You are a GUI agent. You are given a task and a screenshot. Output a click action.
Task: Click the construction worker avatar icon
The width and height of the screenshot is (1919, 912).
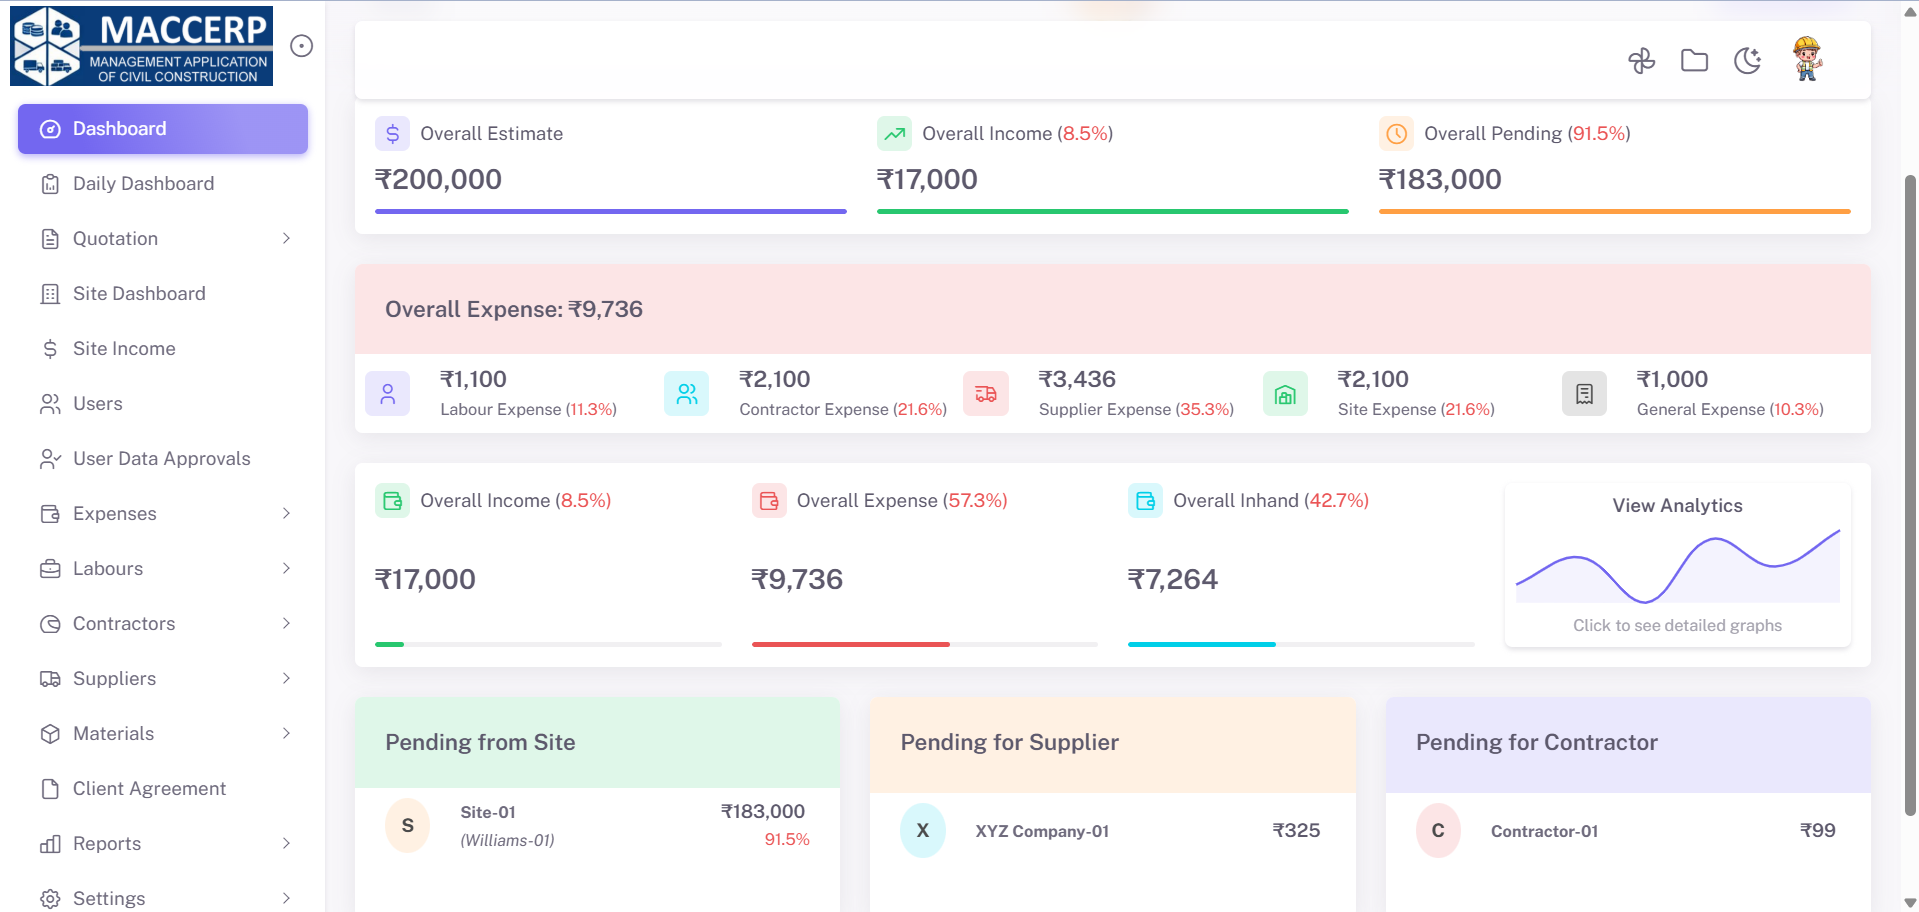click(1806, 58)
